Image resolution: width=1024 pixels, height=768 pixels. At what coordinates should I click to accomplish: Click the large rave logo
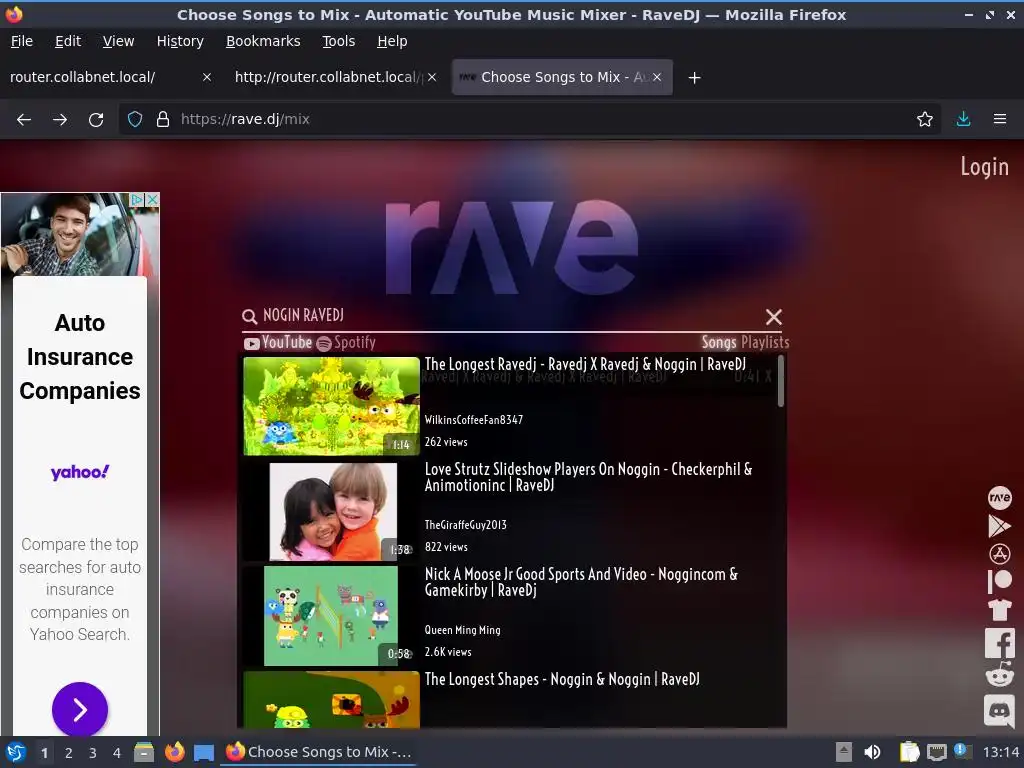(x=511, y=247)
